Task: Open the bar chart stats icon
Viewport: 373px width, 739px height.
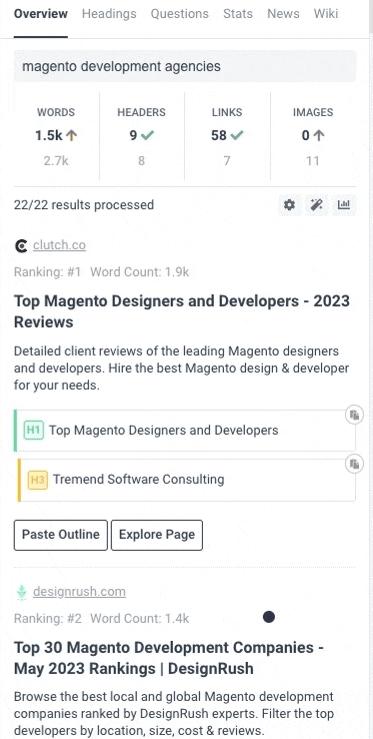Action: point(344,205)
